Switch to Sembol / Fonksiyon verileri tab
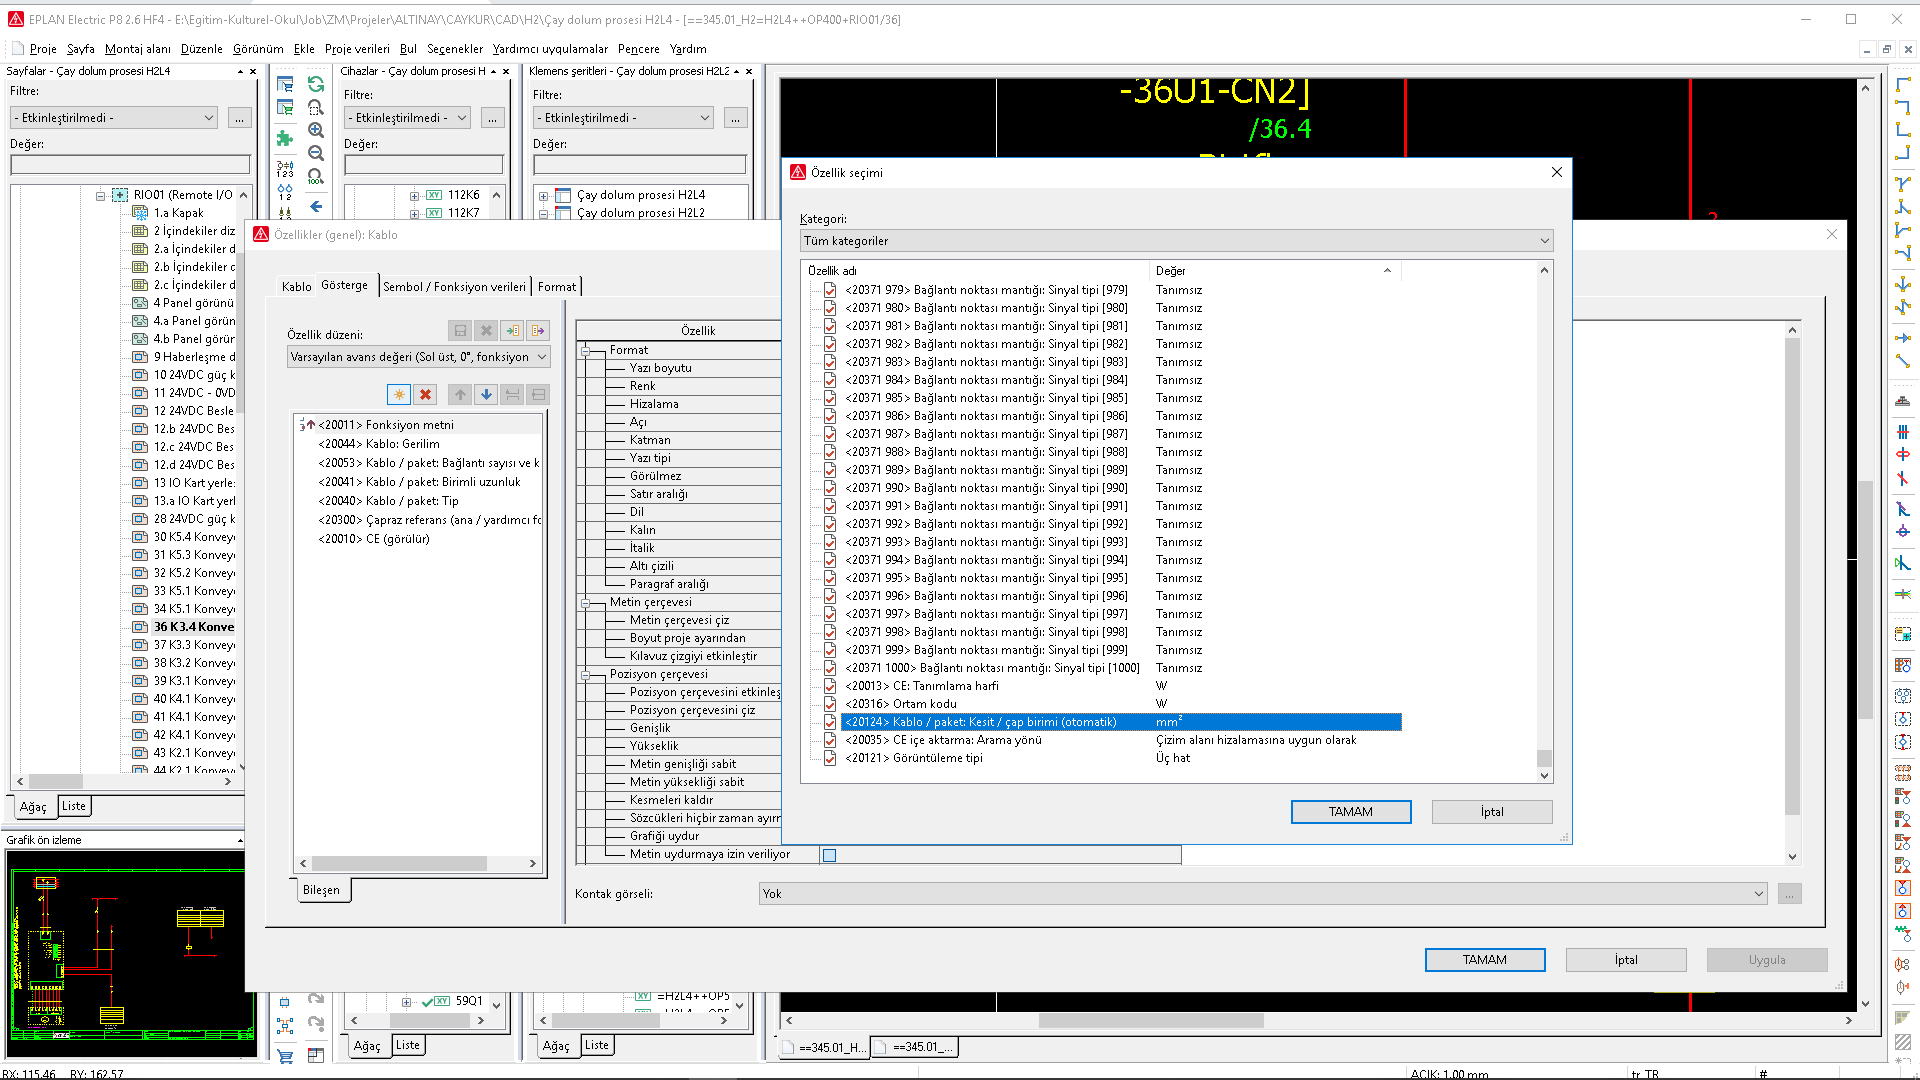The height and width of the screenshot is (1080, 1920). (x=454, y=287)
